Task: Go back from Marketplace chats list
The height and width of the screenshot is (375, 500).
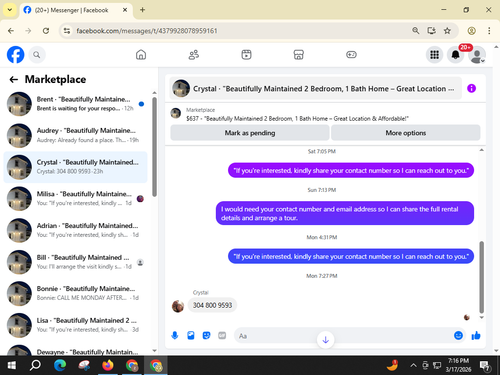Action: coord(14,79)
